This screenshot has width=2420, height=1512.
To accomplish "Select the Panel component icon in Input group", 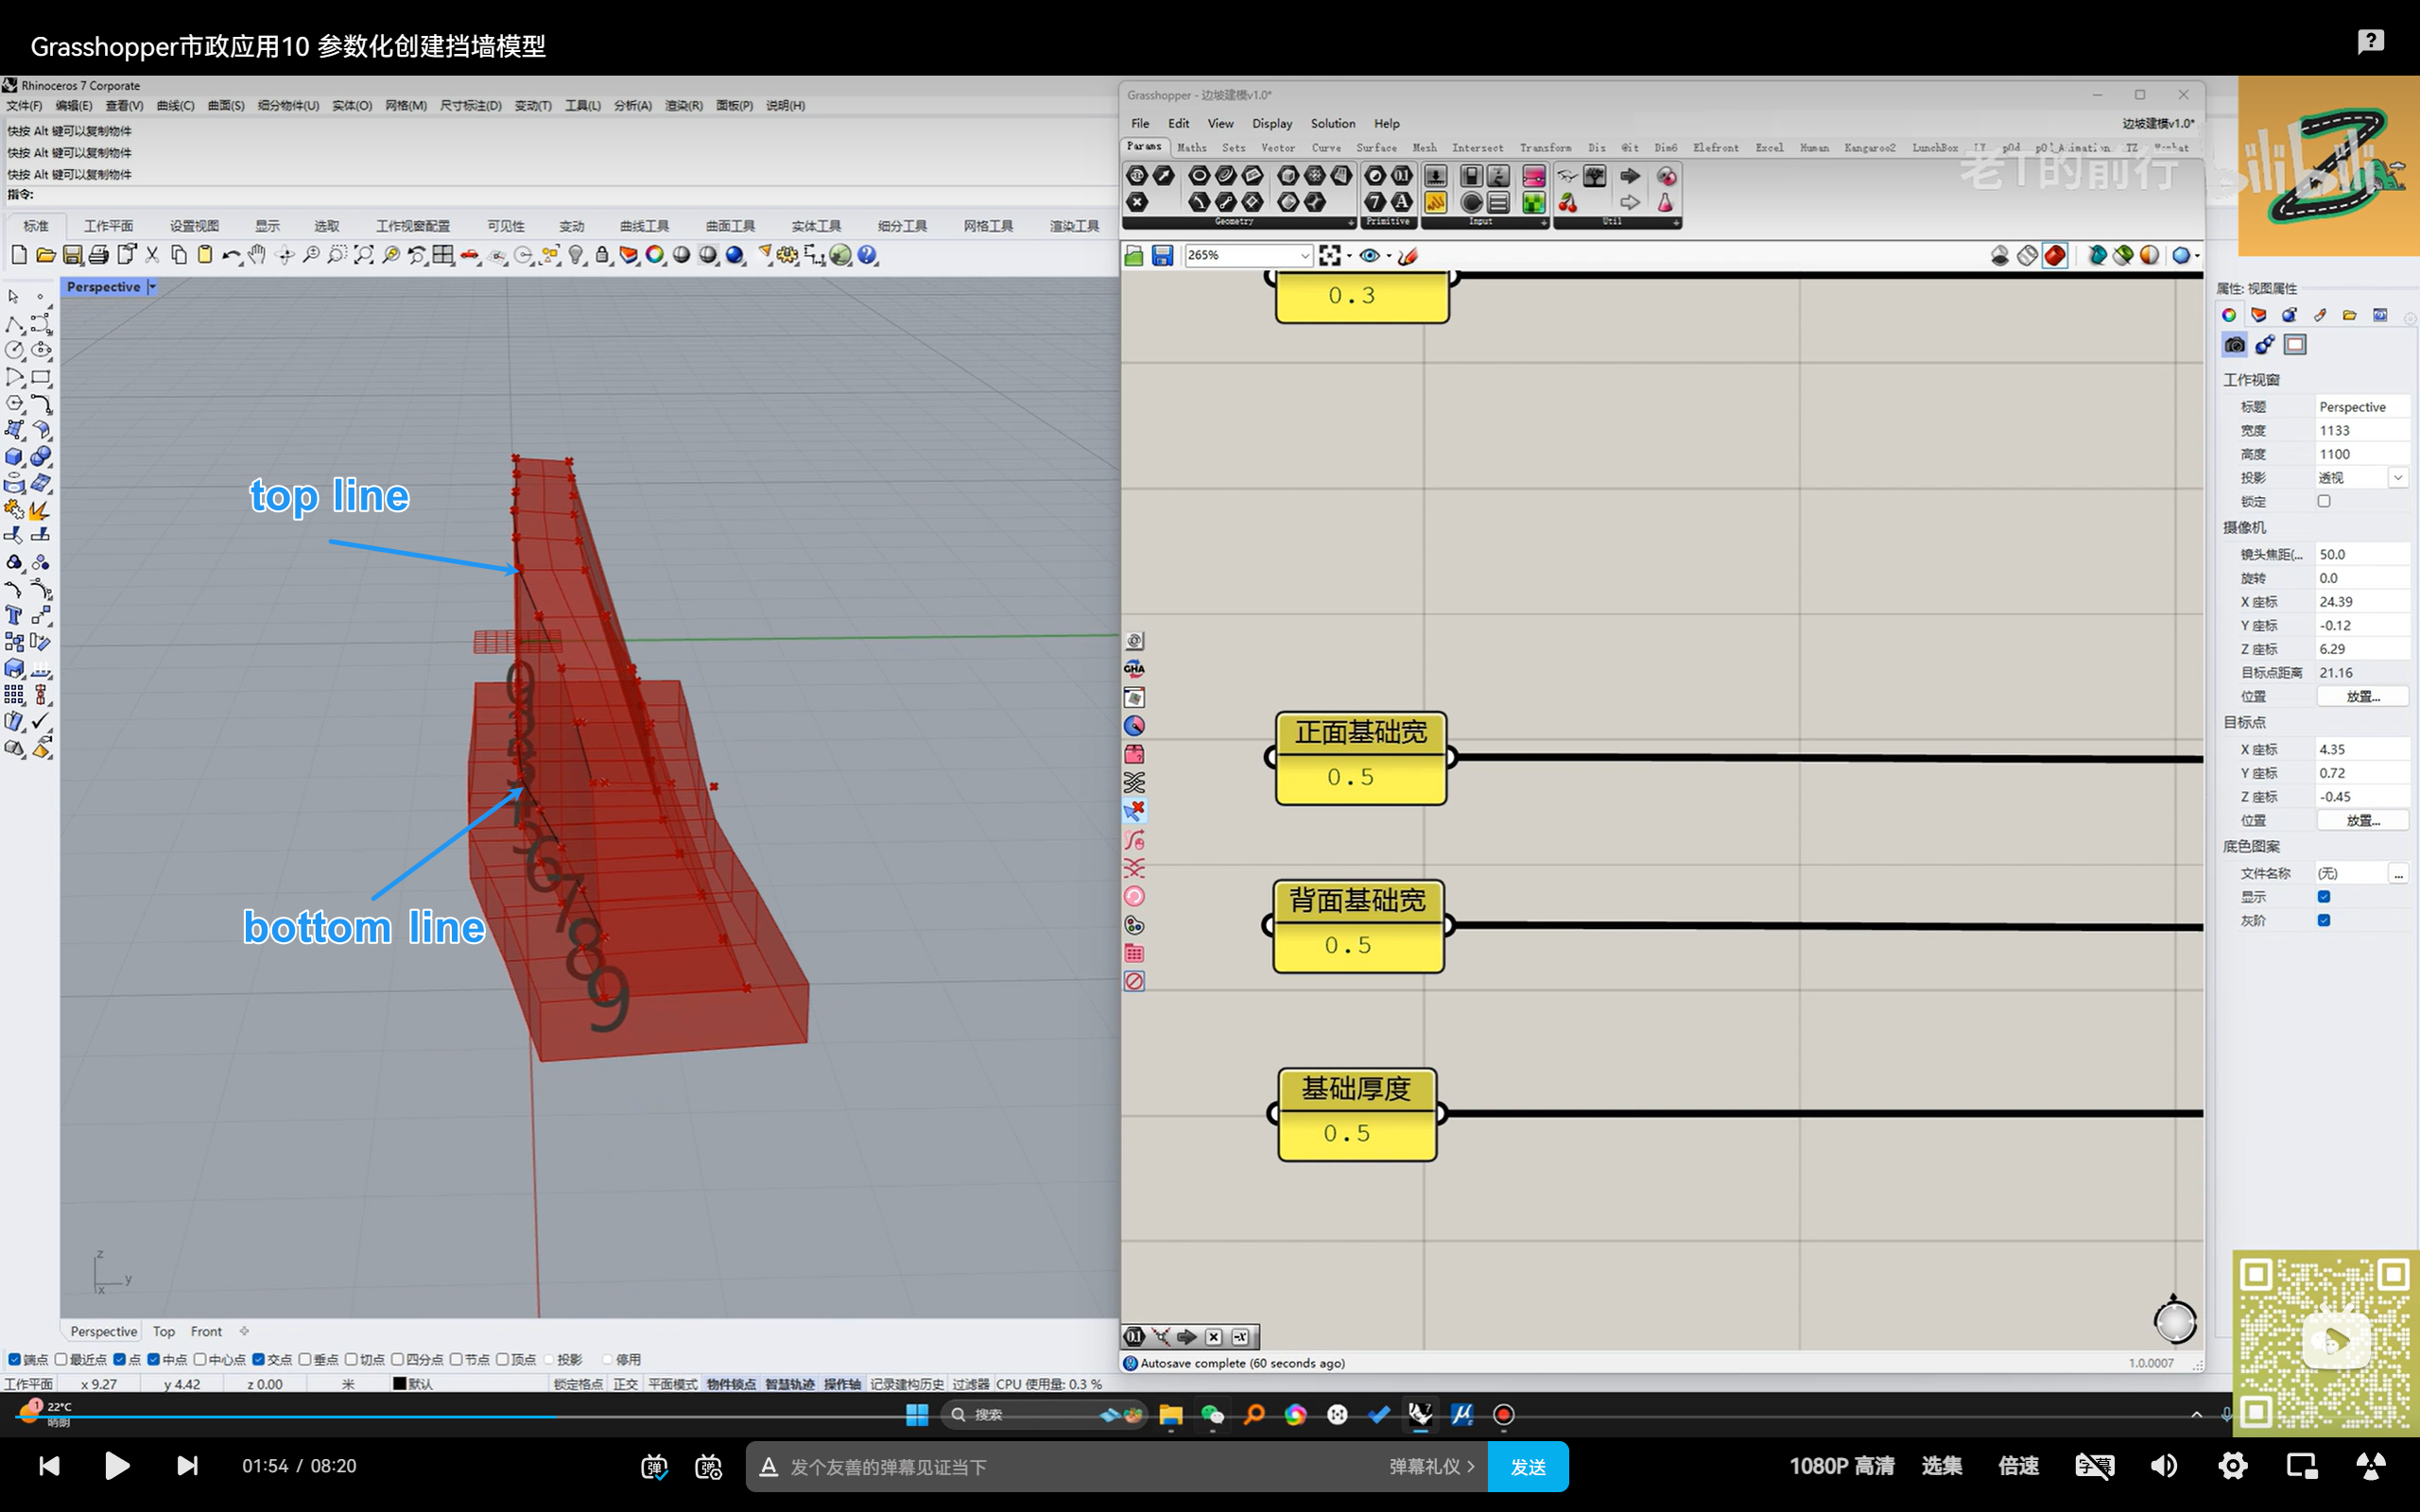I will 1435,202.
